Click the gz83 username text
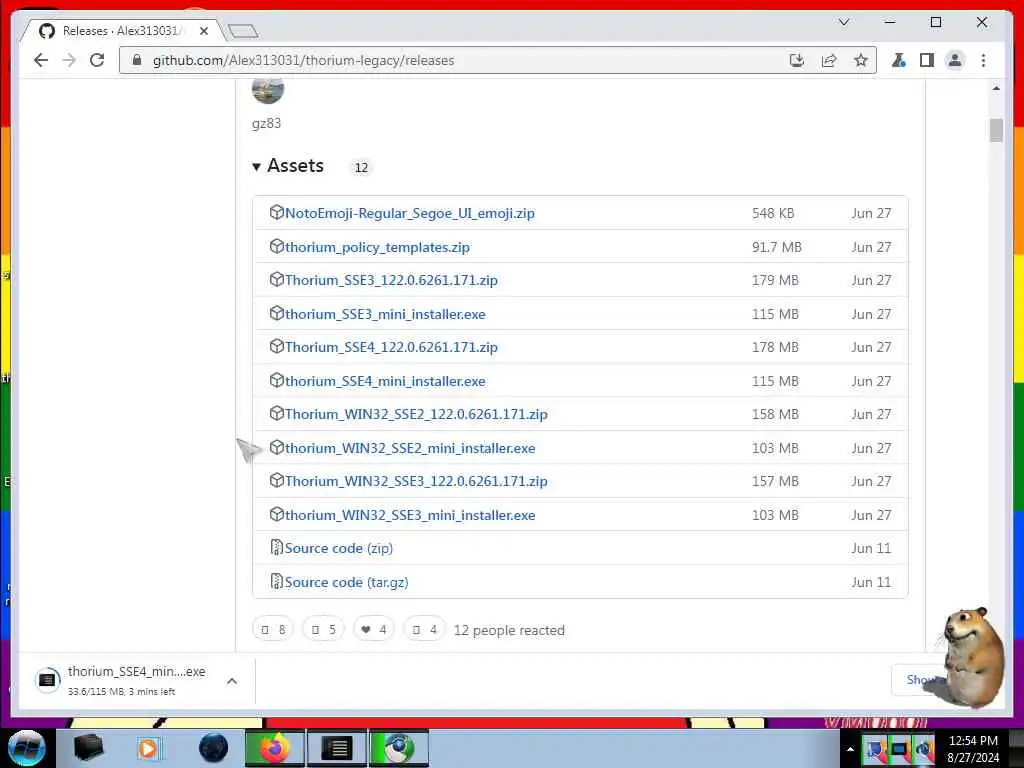The height and width of the screenshot is (768, 1024). pyautogui.click(x=266, y=123)
